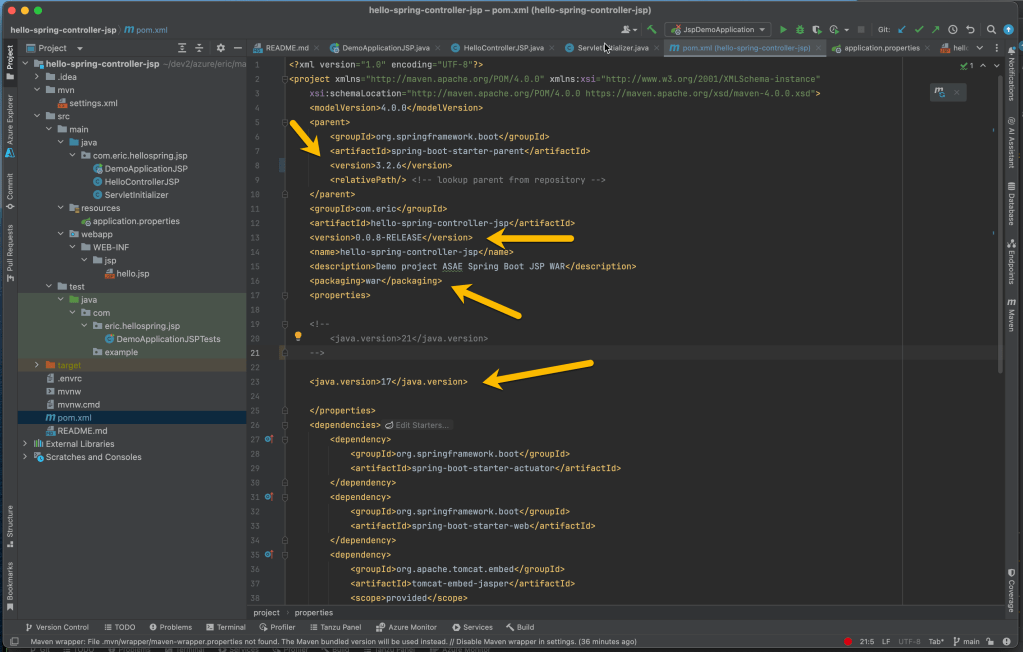The image size is (1023, 652).
Task: Switch to application.properties editor tab
Action: [x=881, y=48]
